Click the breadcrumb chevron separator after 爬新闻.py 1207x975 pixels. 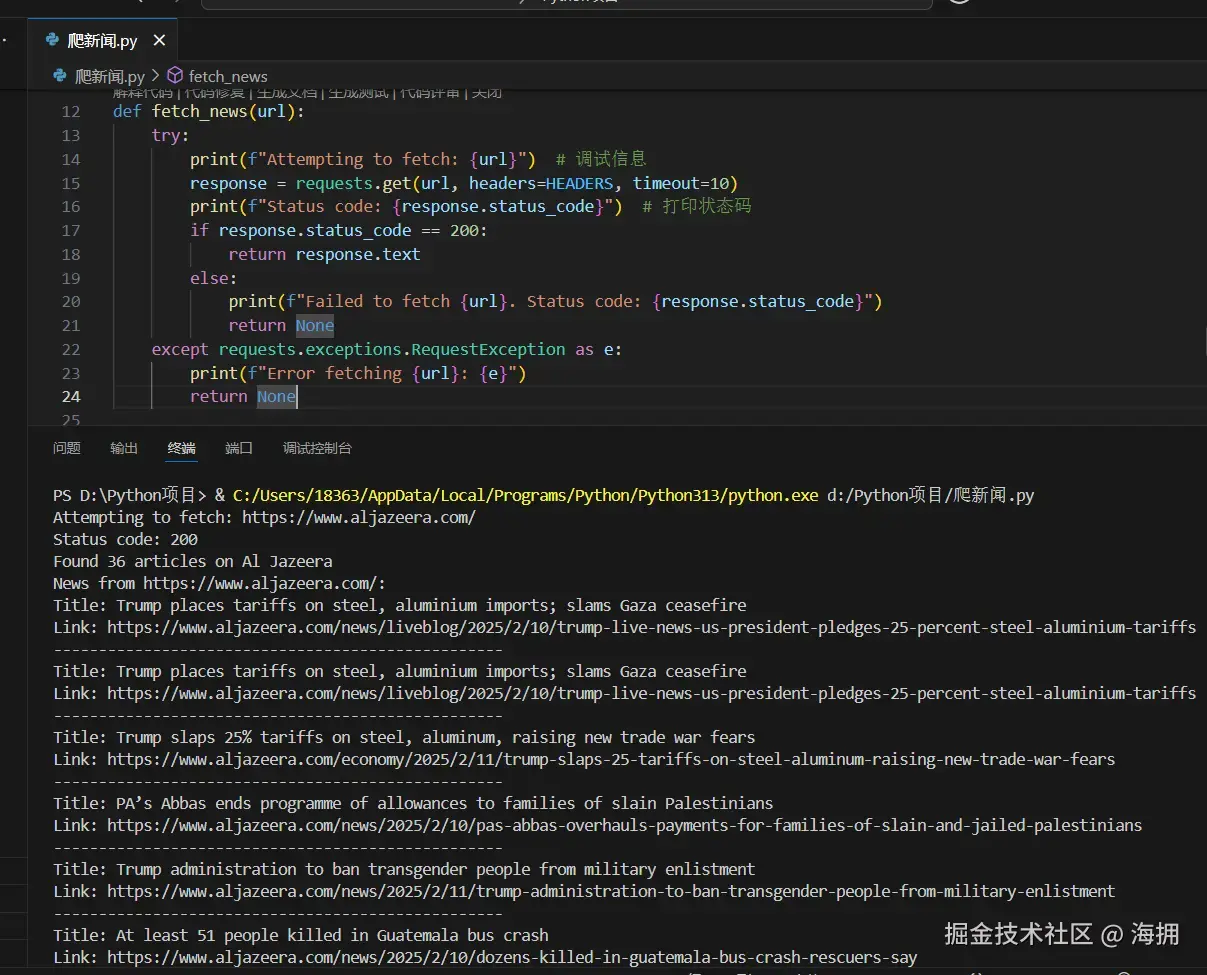(155, 76)
